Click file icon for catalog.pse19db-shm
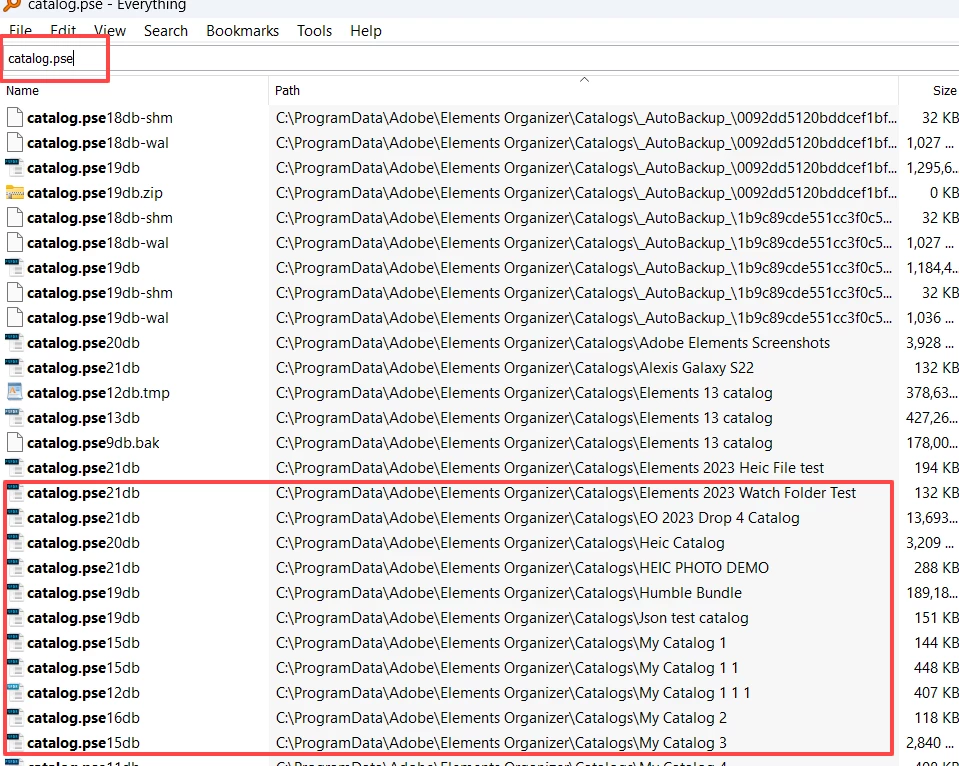The width and height of the screenshot is (959, 766). pyautogui.click(x=15, y=293)
